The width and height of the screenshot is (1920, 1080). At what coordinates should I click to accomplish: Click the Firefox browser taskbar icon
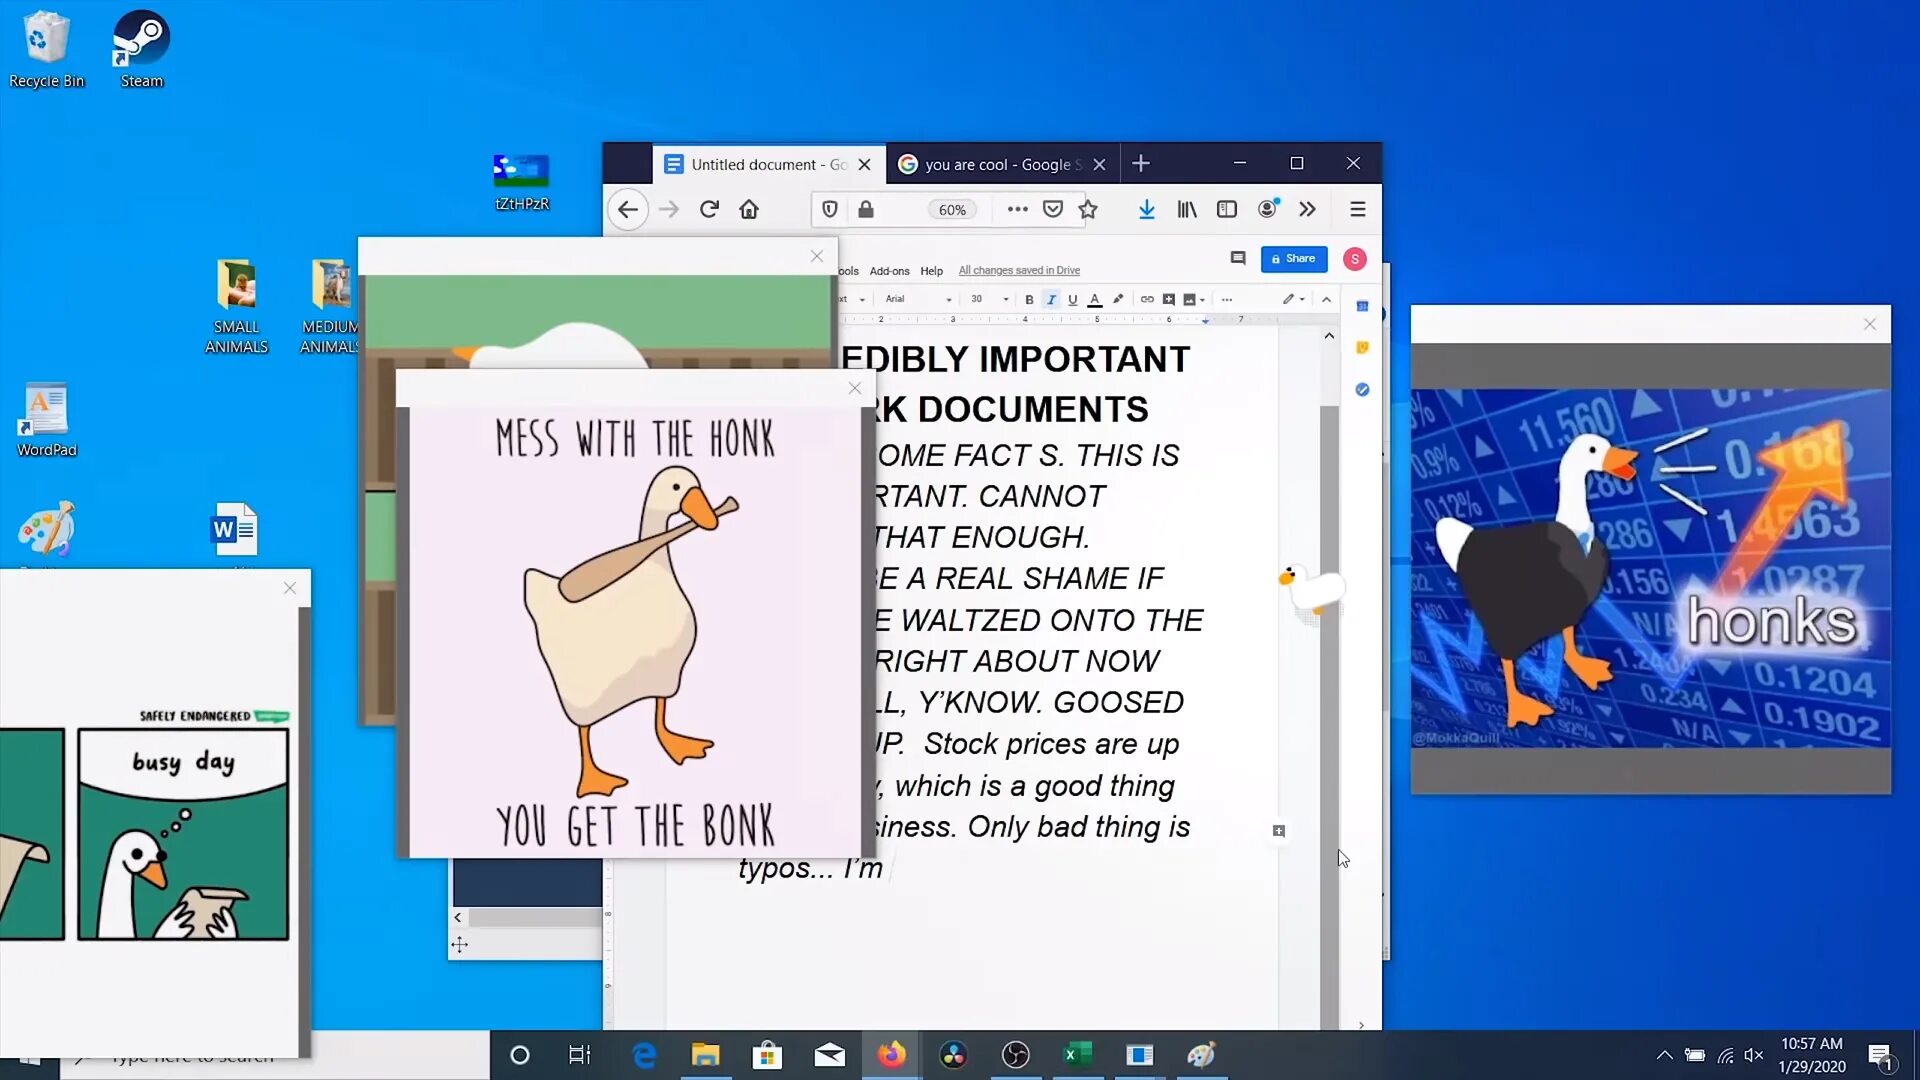(x=890, y=1055)
